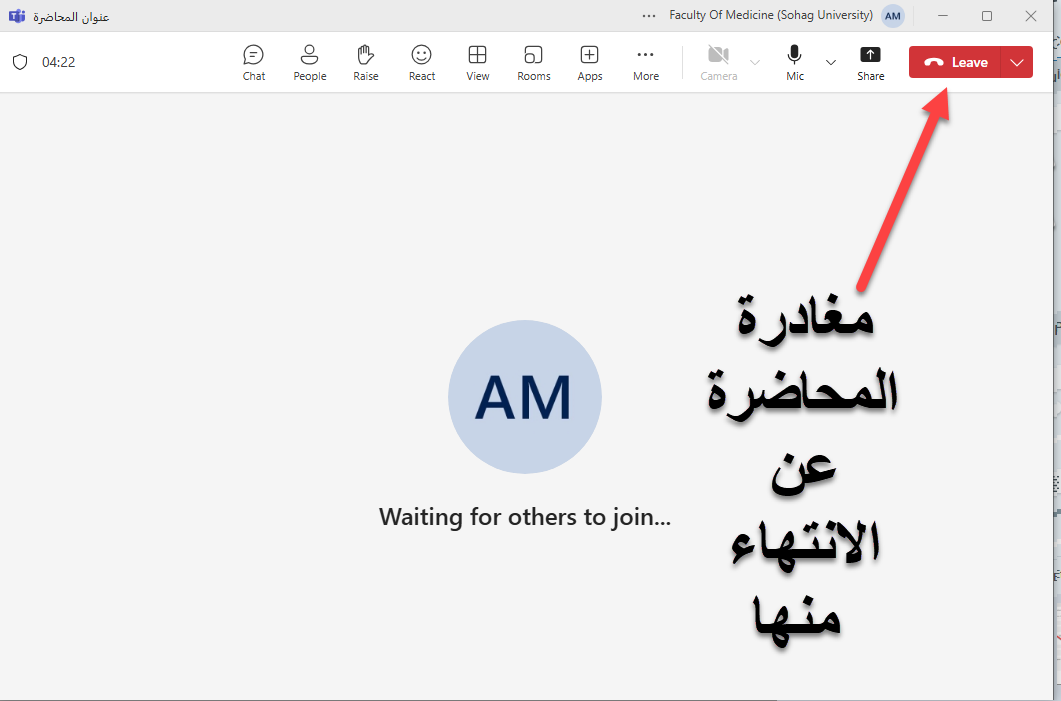Open the Chat panel

254,62
